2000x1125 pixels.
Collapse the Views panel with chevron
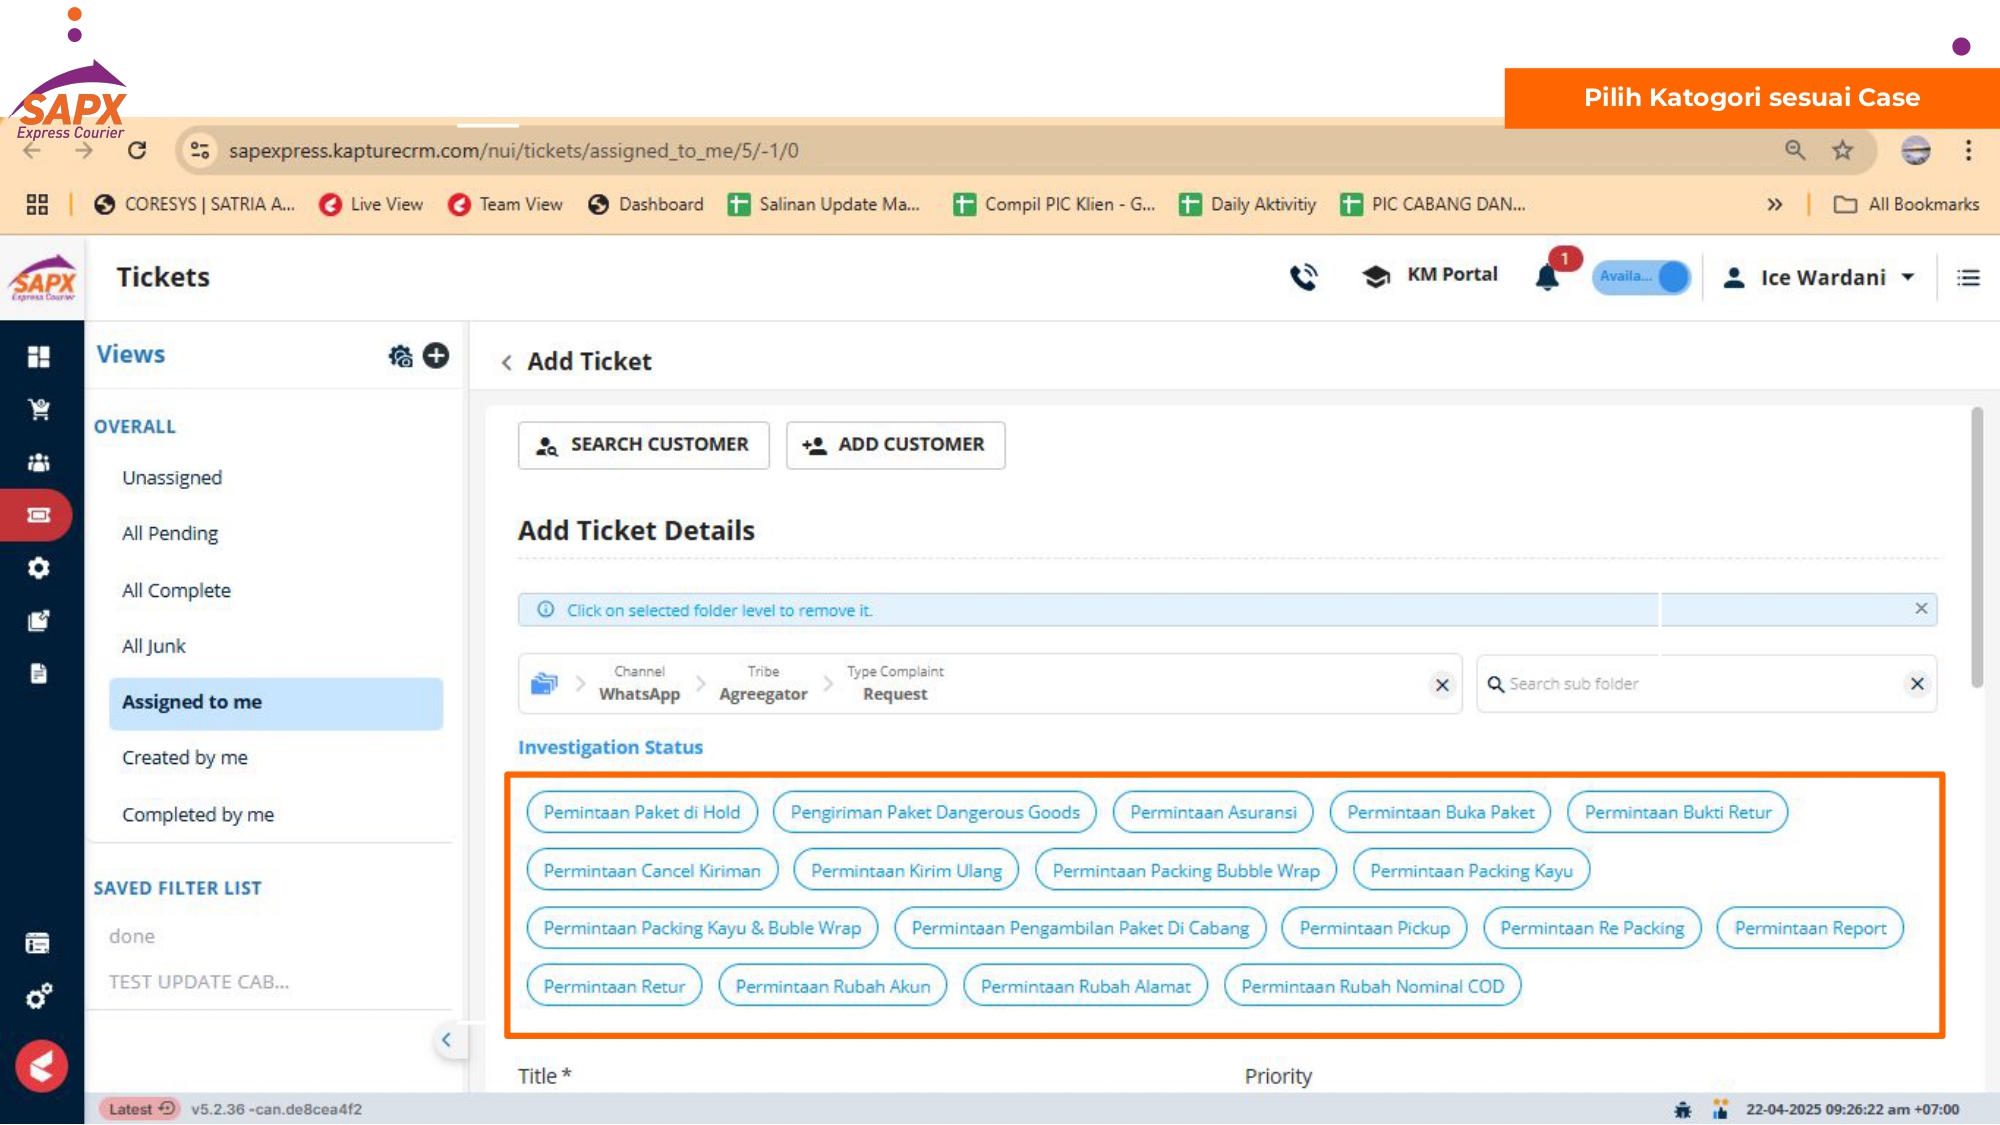446,1040
